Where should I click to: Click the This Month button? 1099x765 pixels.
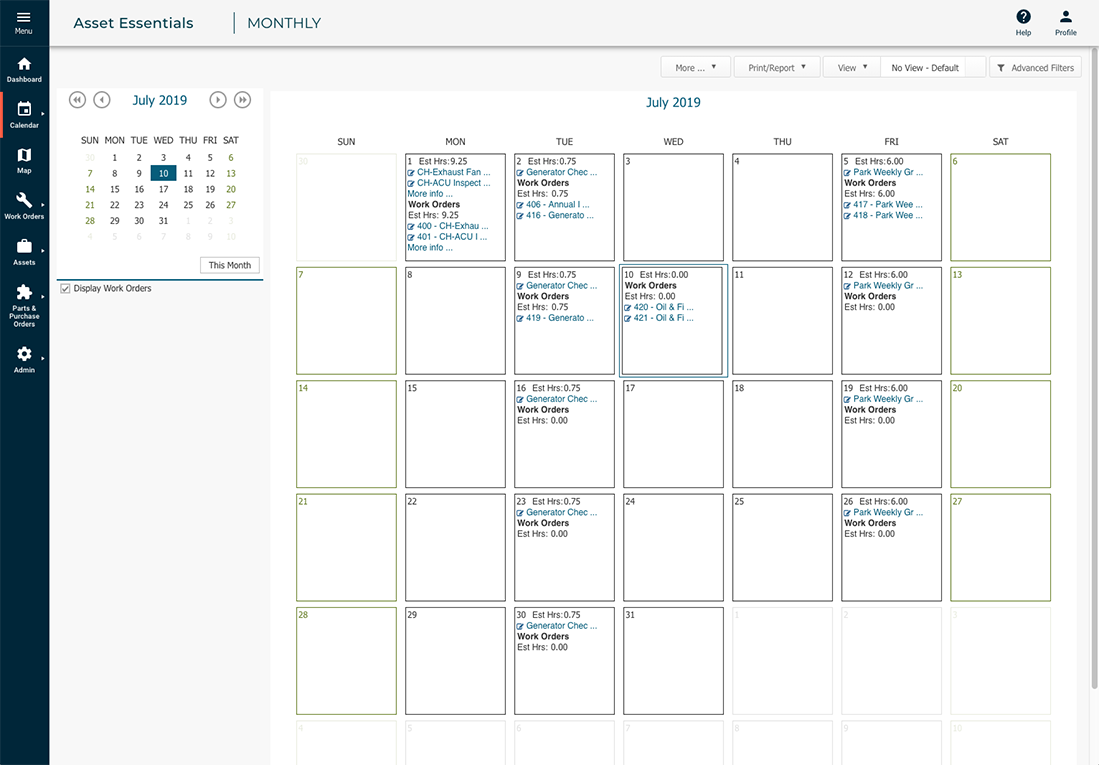230,265
